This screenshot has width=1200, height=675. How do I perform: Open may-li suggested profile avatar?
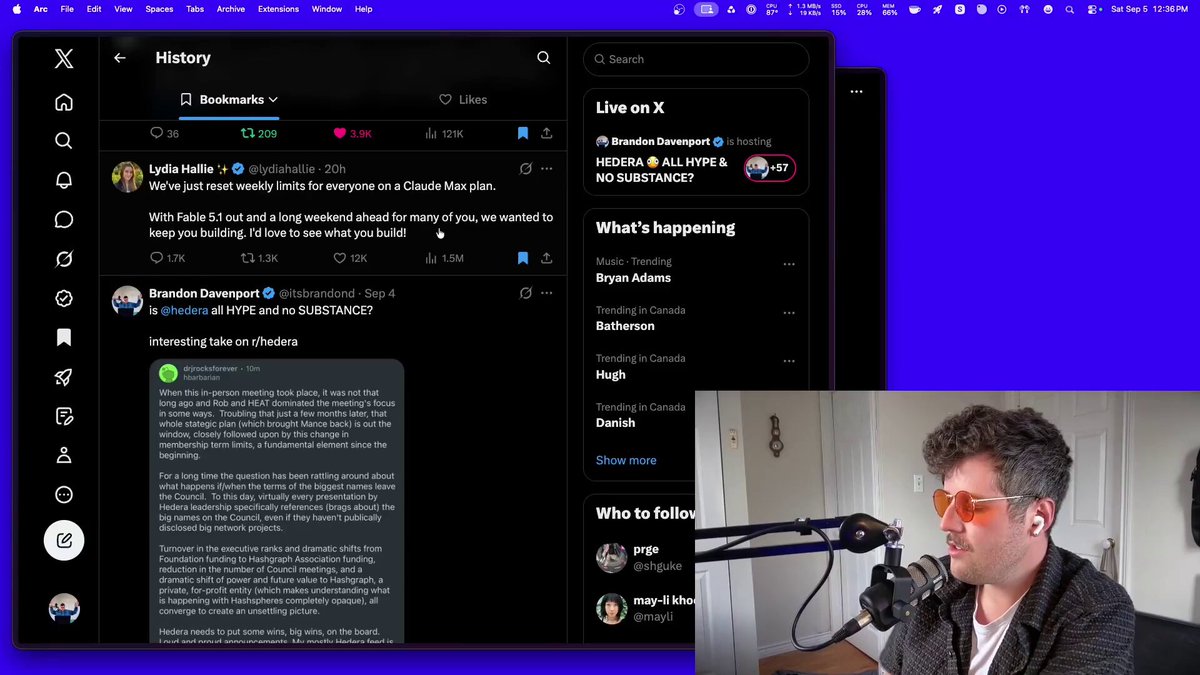(x=611, y=608)
